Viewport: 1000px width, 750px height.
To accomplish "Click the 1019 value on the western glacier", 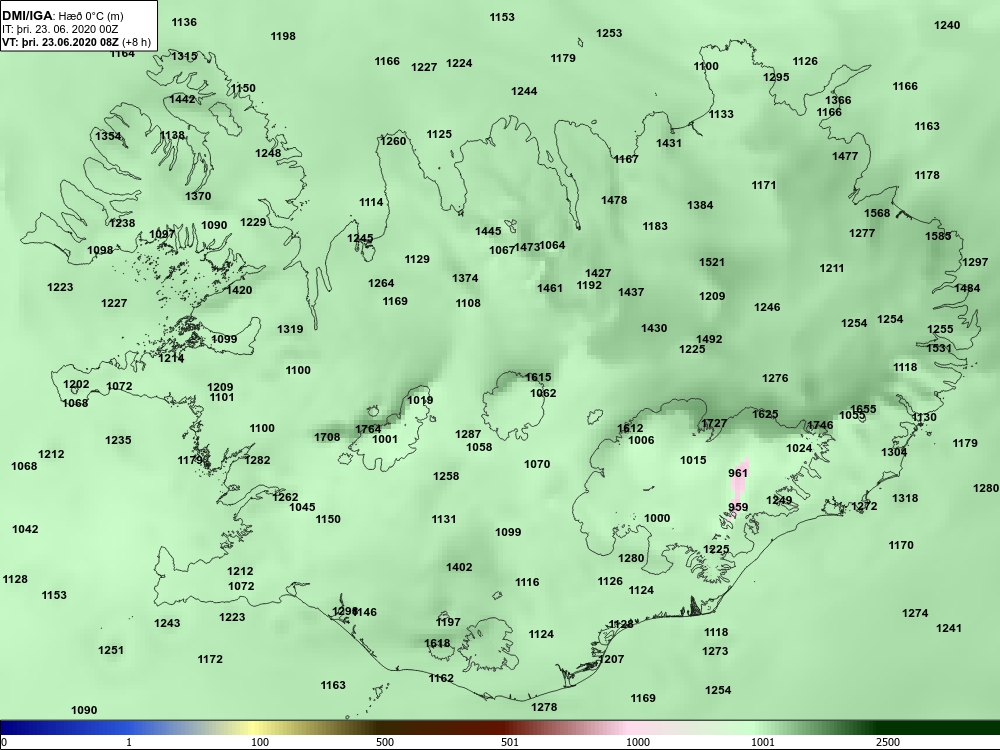I will 420,401.
